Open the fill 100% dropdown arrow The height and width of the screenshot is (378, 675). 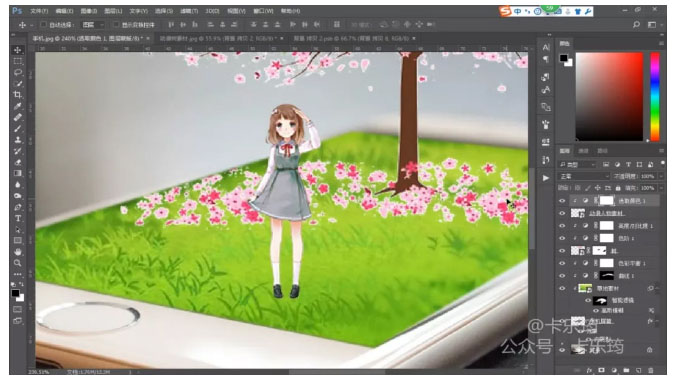tap(661, 188)
